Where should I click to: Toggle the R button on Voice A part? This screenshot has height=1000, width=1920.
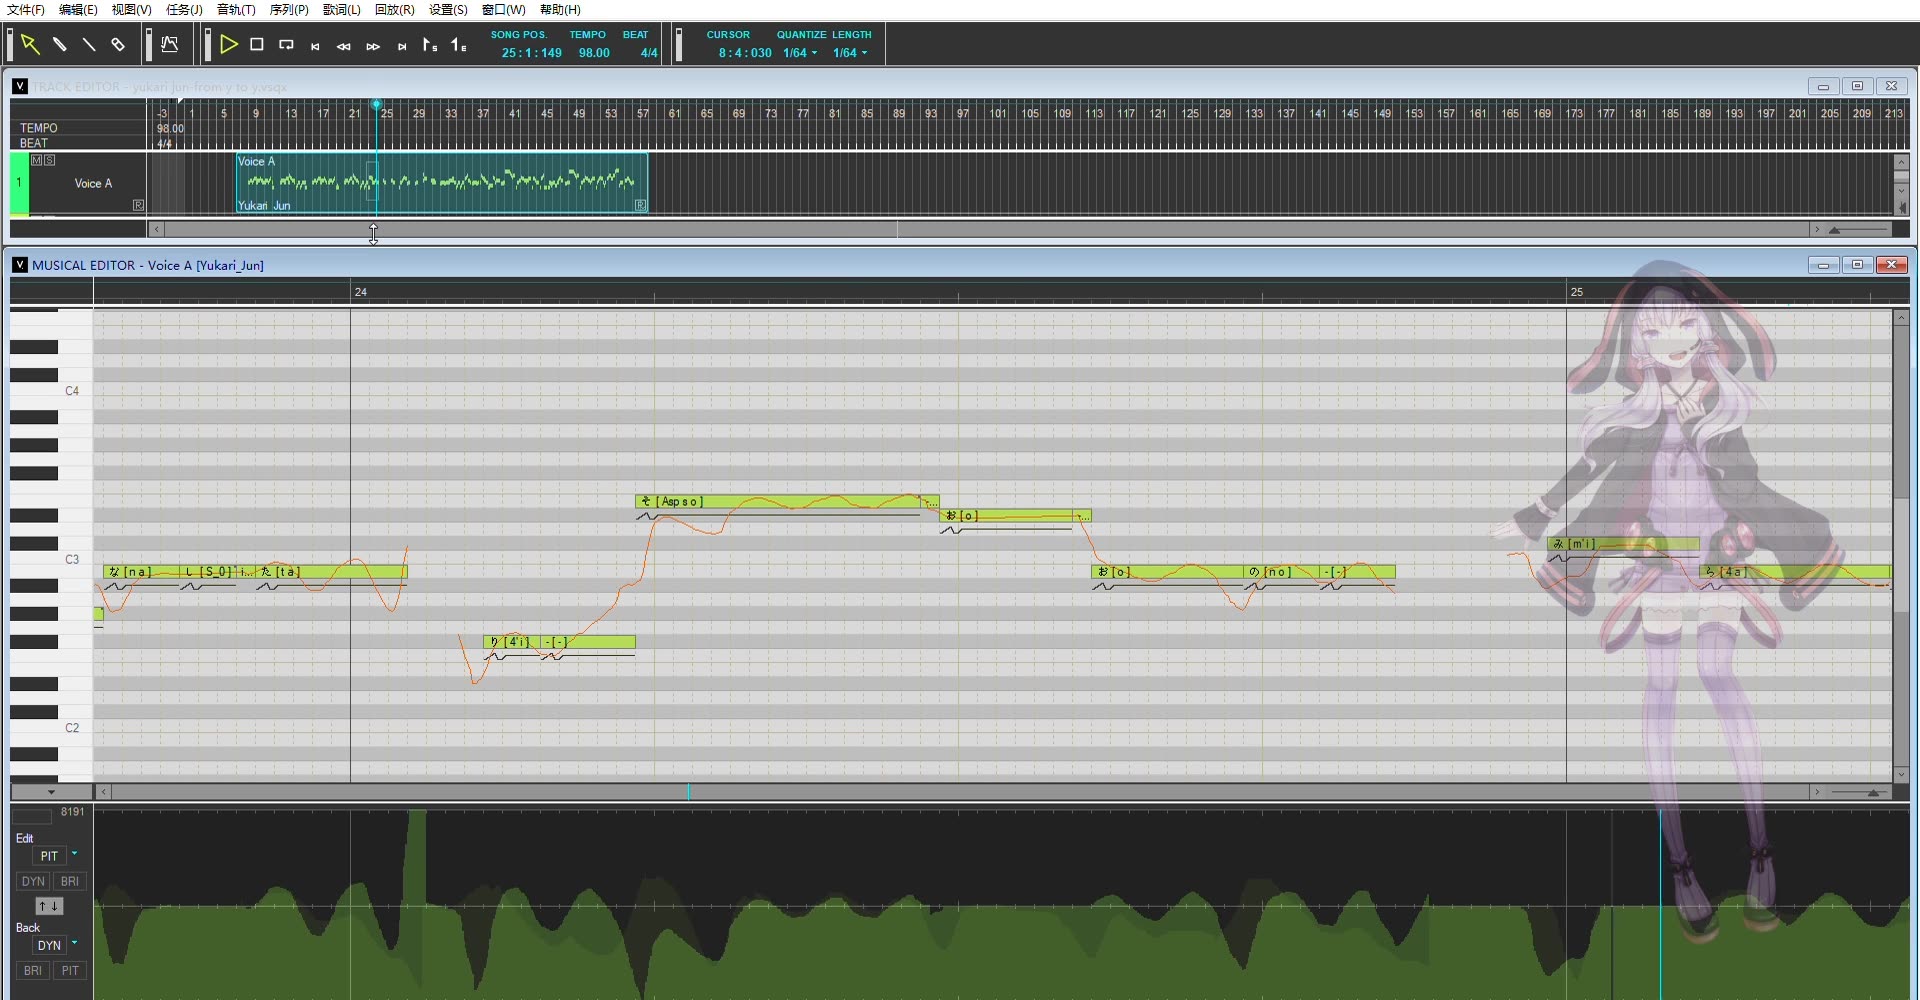641,205
